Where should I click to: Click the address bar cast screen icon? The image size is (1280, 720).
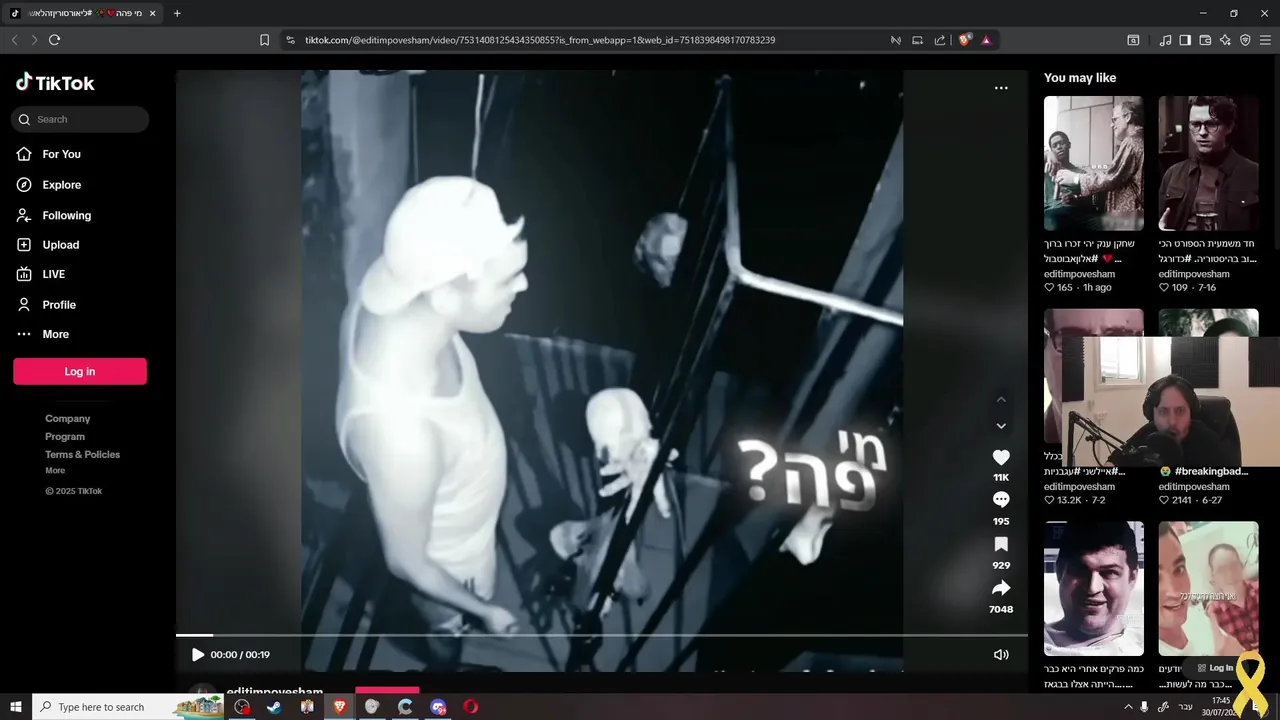click(917, 40)
